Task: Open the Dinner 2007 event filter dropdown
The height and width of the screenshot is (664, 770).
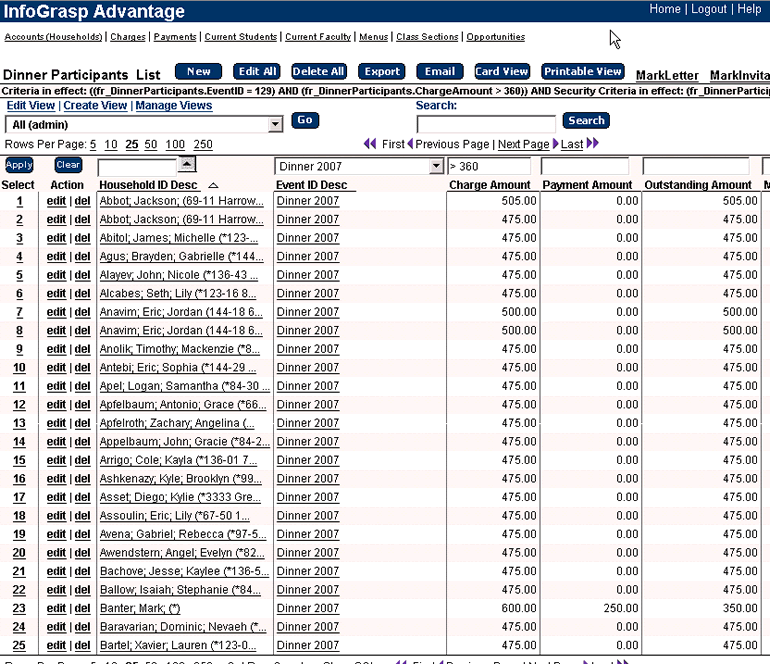Action: 436,166
